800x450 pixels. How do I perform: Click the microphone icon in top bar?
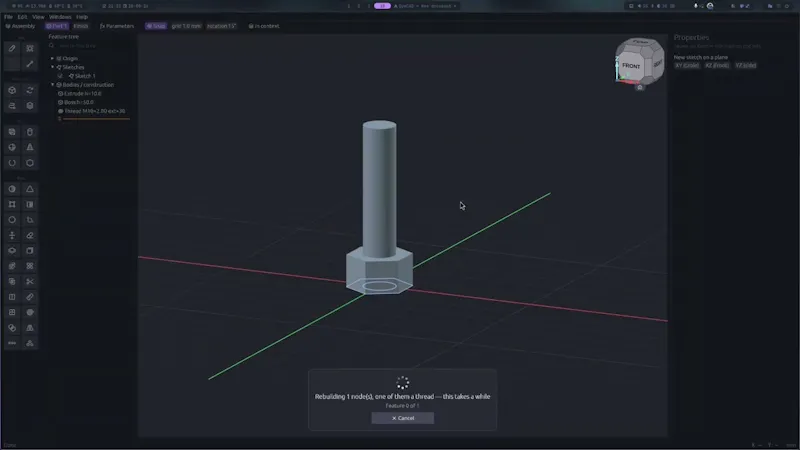695,6
